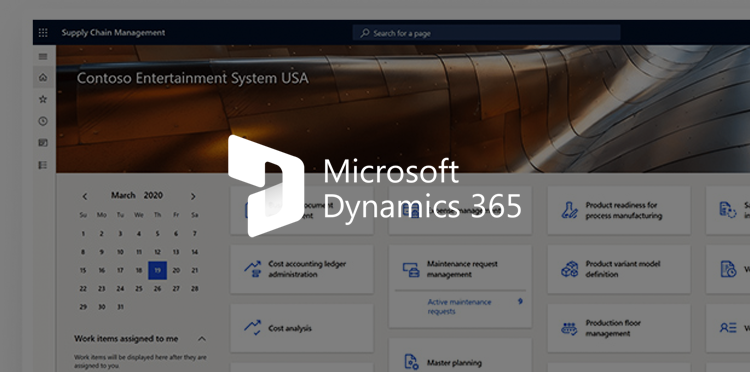The width and height of the screenshot is (750, 372).
Task: Click Product readiness flask icon
Action: (x=569, y=210)
